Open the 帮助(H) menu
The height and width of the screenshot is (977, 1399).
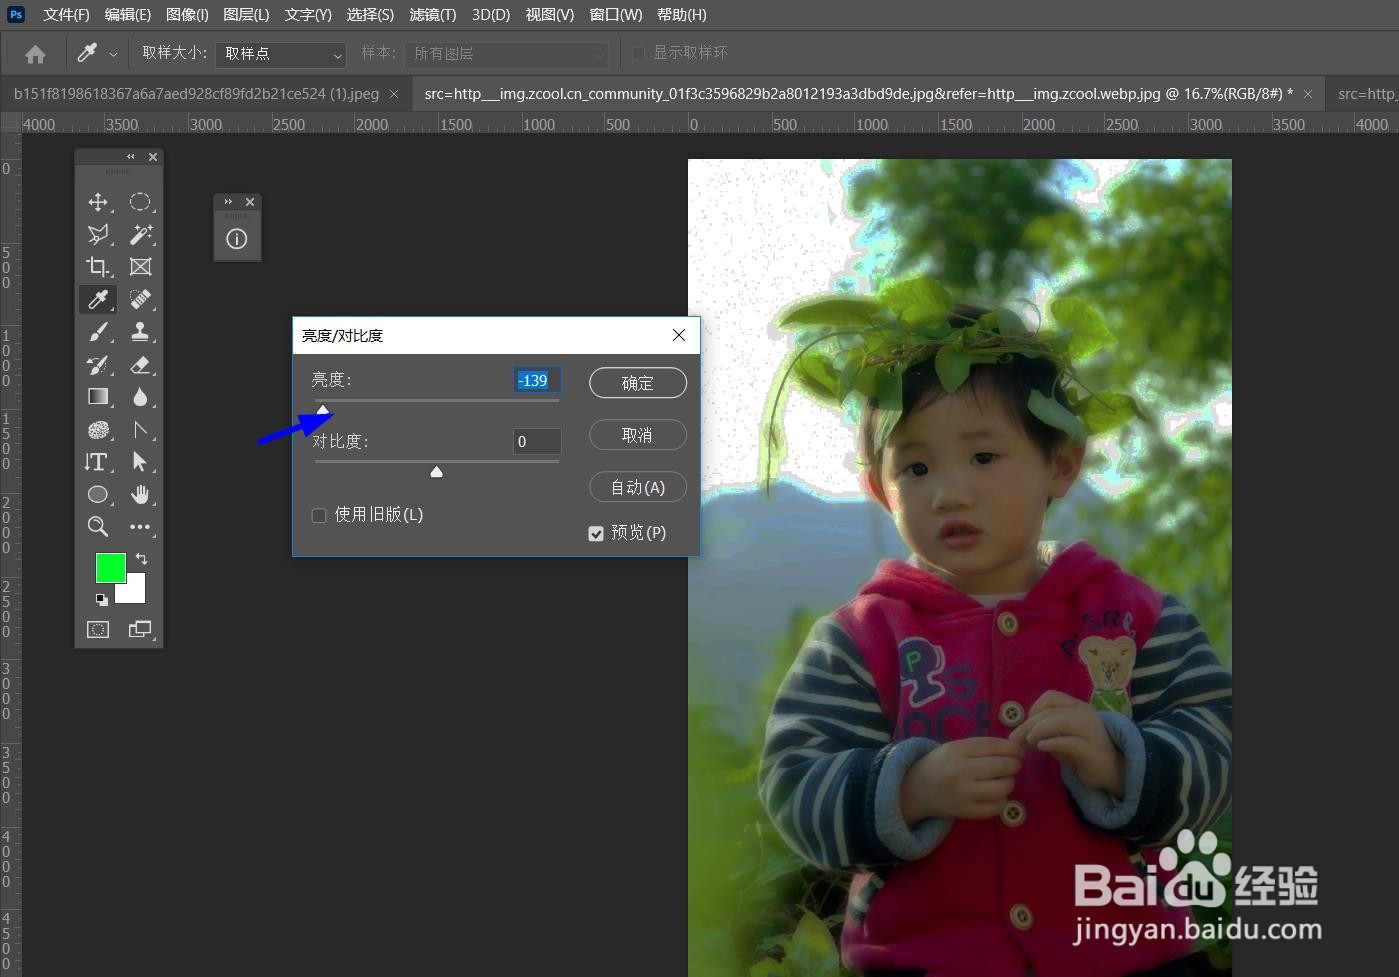pos(682,15)
